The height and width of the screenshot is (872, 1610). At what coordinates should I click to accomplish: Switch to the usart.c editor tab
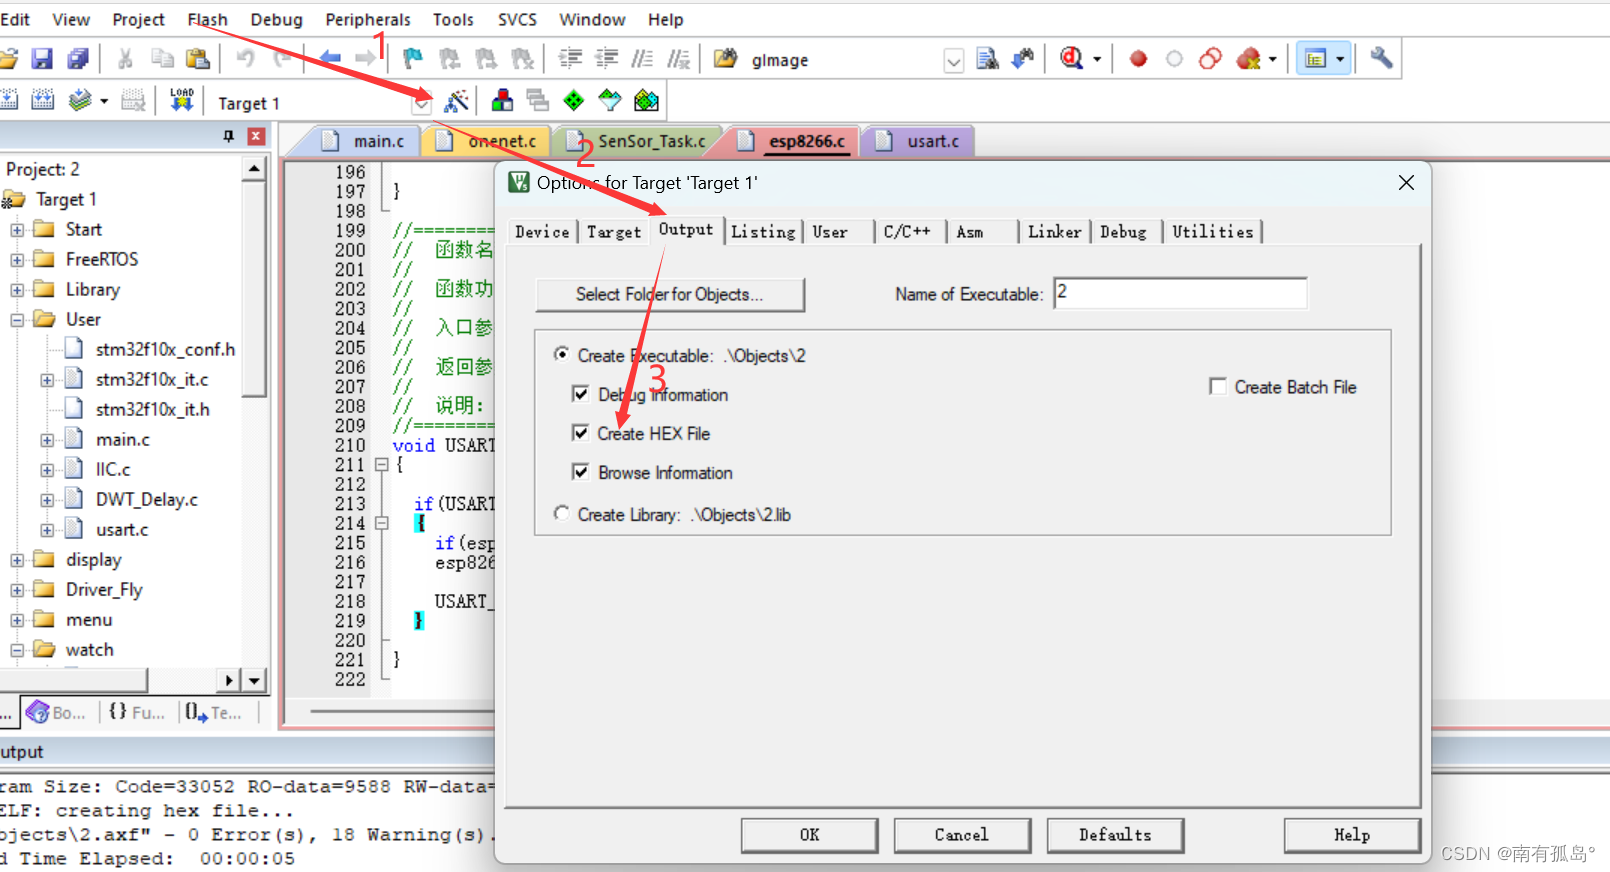point(921,141)
